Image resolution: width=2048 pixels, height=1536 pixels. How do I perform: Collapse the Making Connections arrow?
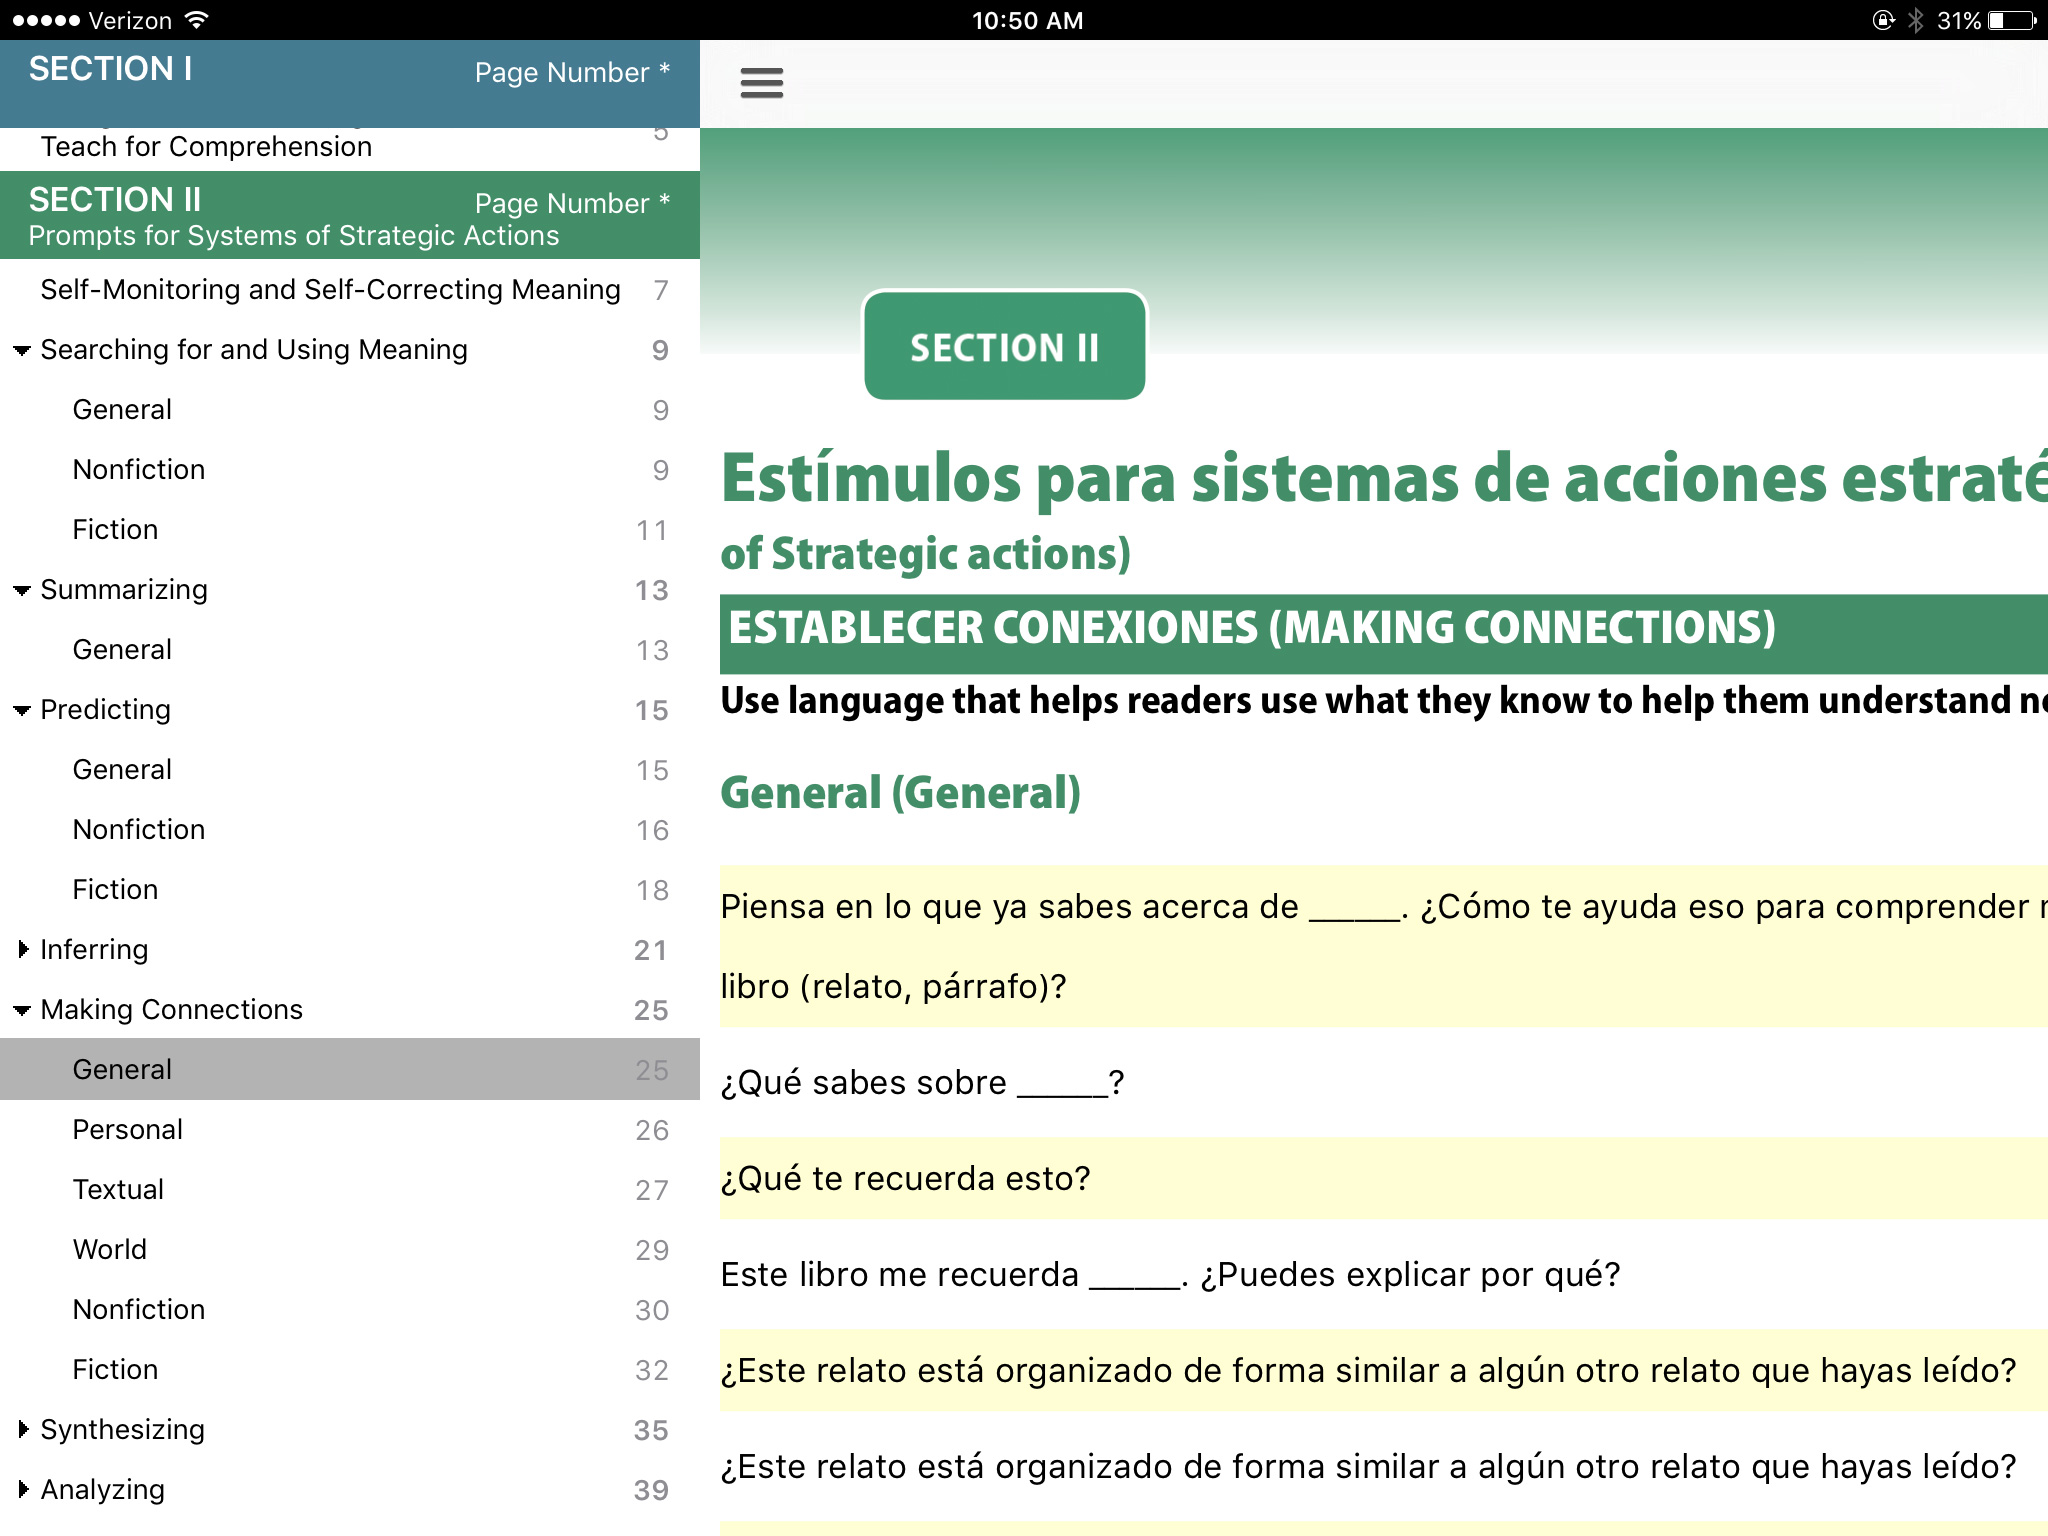(x=22, y=1011)
